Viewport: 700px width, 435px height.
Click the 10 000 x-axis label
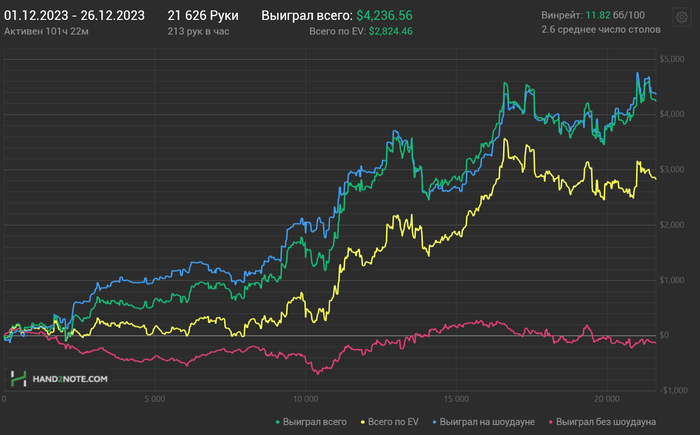pos(305,399)
